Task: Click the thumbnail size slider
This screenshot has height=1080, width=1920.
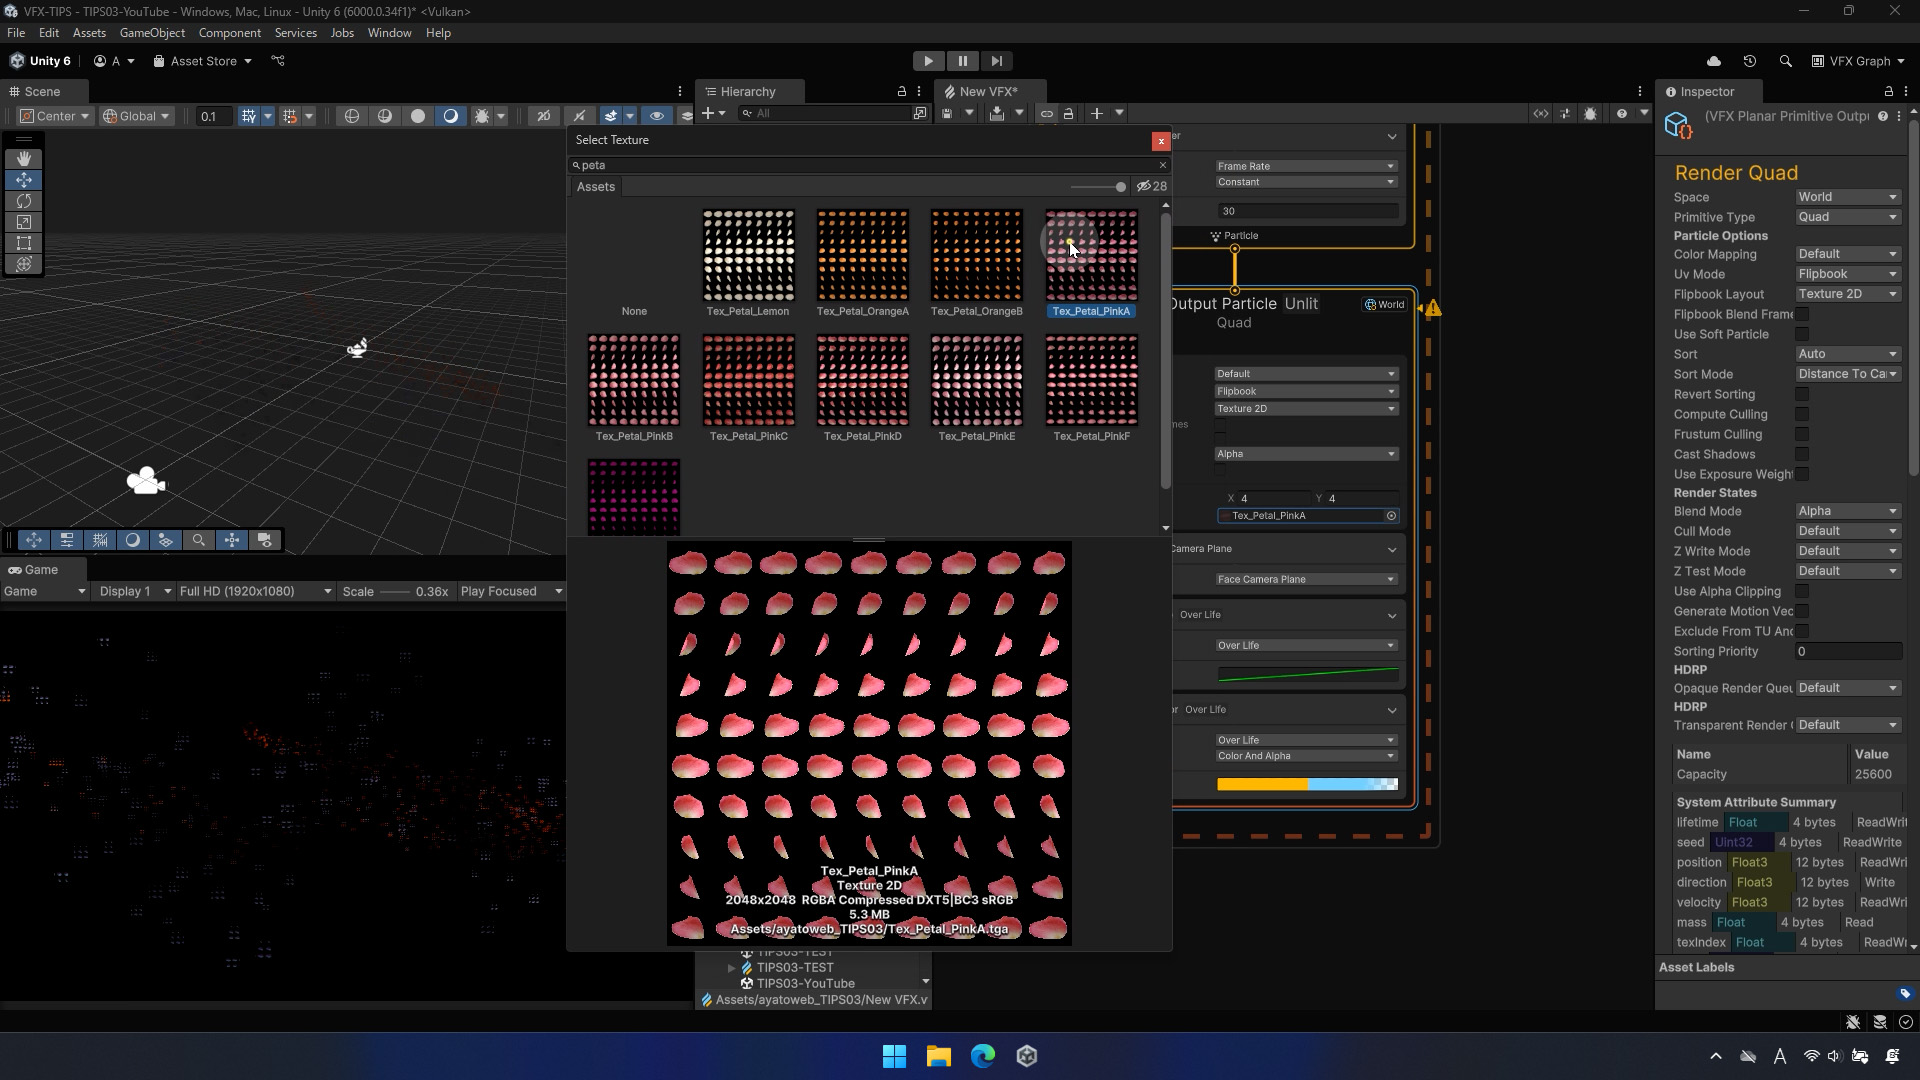Action: click(1098, 187)
